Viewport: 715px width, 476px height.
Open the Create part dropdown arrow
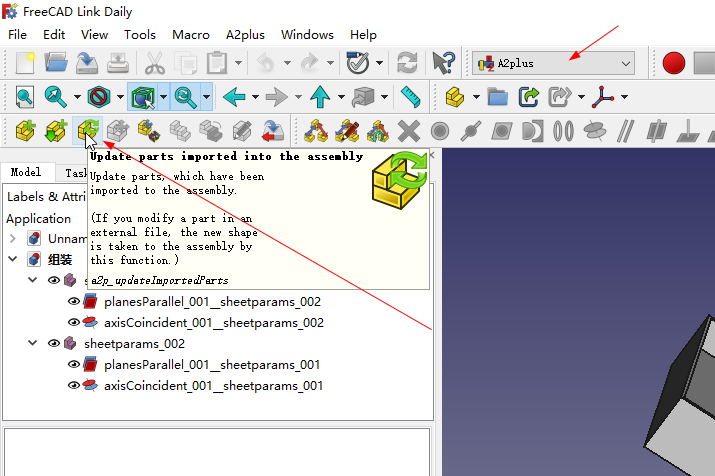pos(476,97)
